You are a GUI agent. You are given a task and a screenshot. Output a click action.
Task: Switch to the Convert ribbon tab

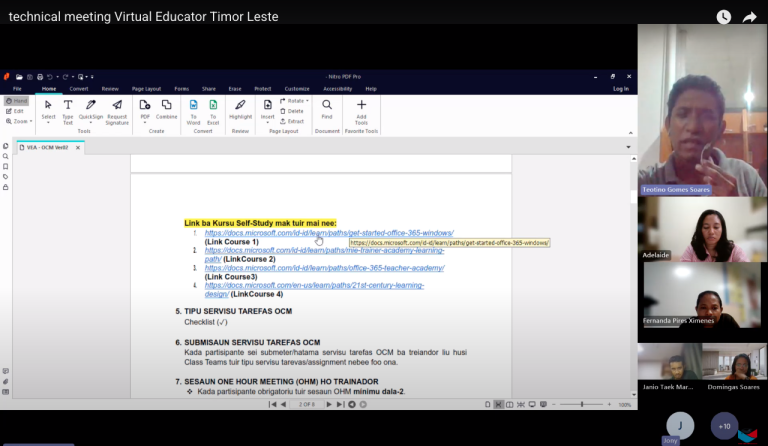pyautogui.click(x=79, y=89)
